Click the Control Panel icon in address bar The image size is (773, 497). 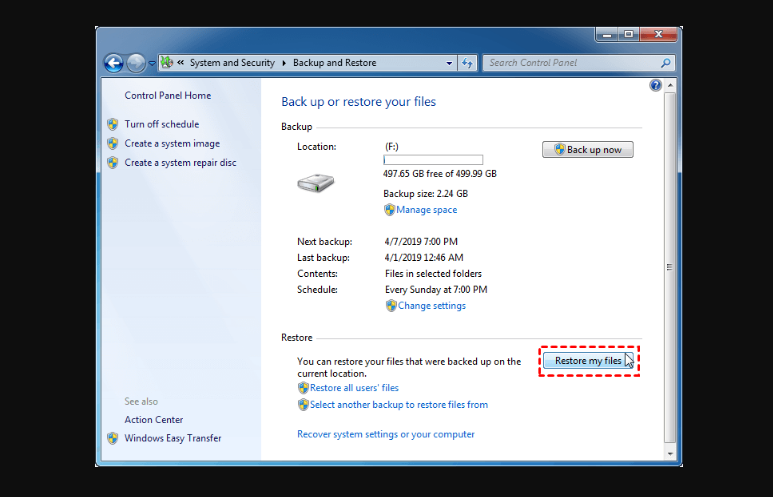[167, 63]
